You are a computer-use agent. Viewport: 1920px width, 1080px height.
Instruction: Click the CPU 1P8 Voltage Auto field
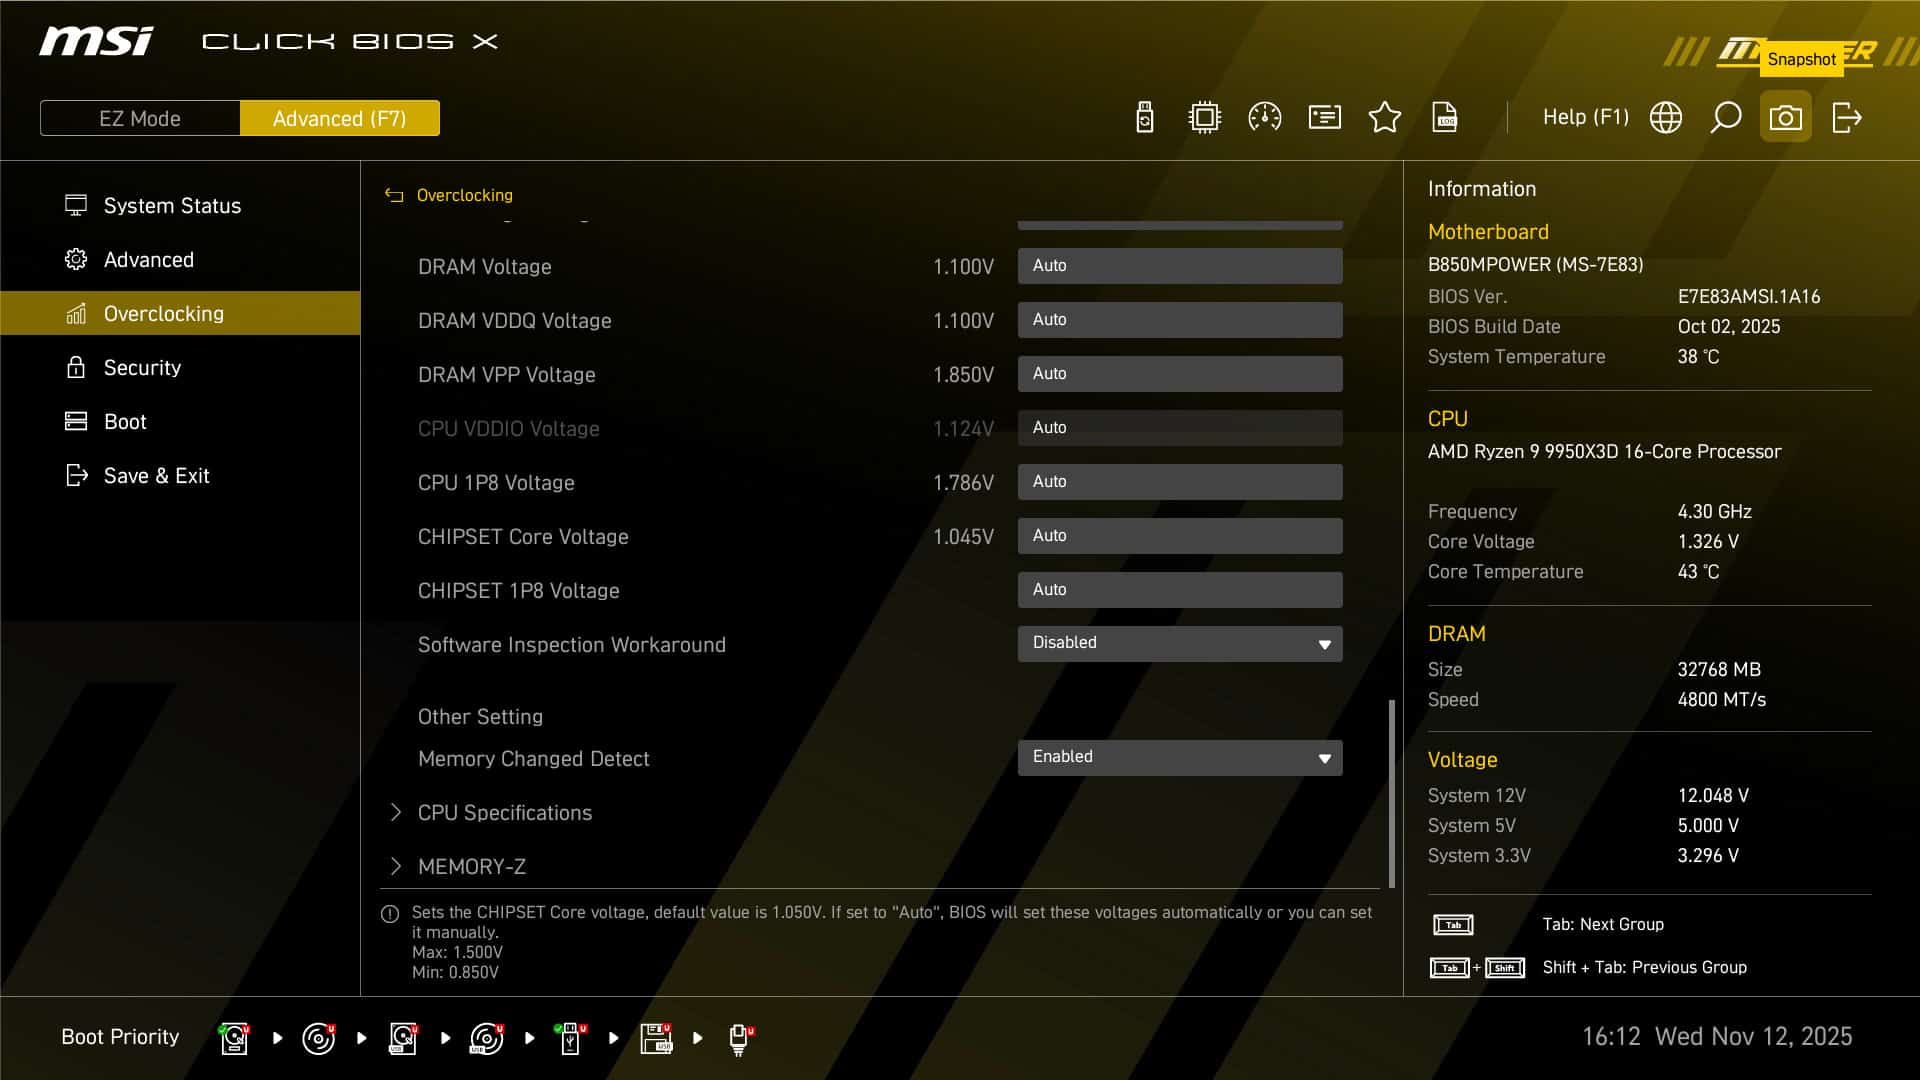pyautogui.click(x=1180, y=482)
